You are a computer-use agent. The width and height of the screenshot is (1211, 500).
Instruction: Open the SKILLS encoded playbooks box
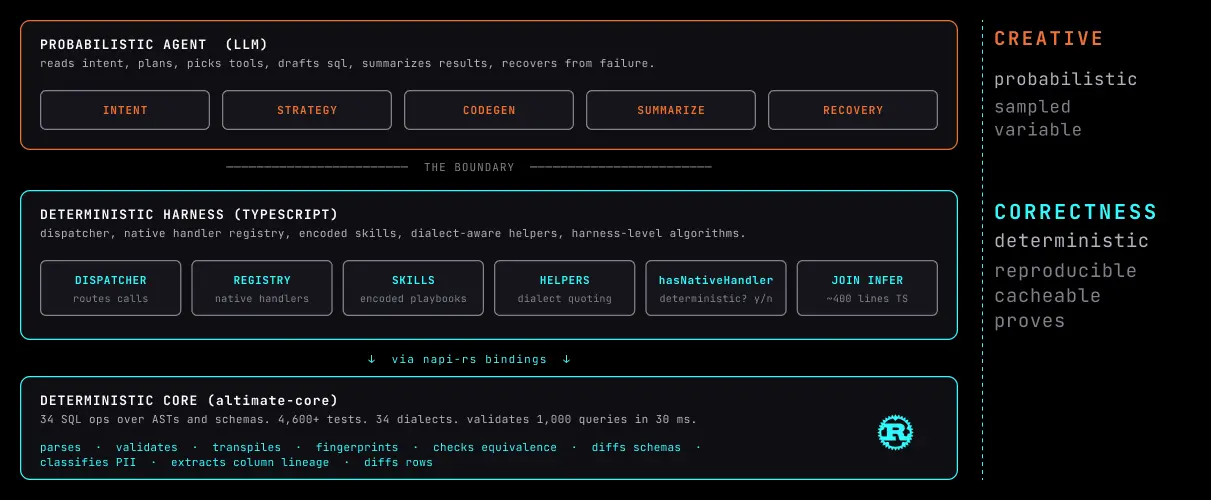[413, 288]
